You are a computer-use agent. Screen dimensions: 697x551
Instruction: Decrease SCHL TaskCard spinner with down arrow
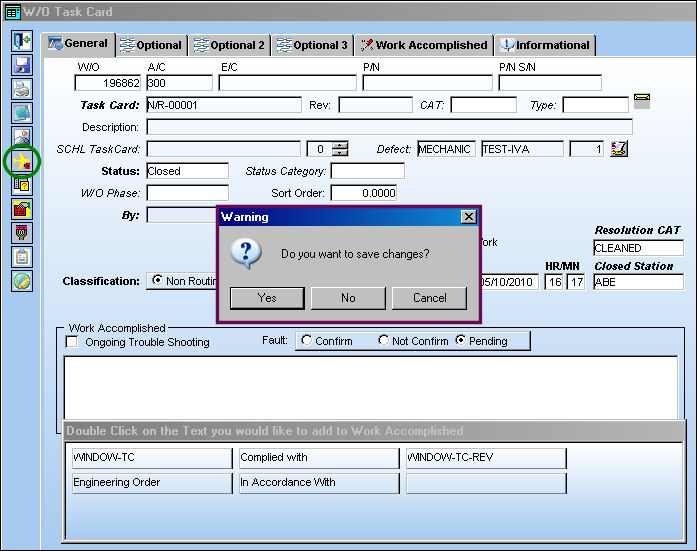click(x=340, y=152)
